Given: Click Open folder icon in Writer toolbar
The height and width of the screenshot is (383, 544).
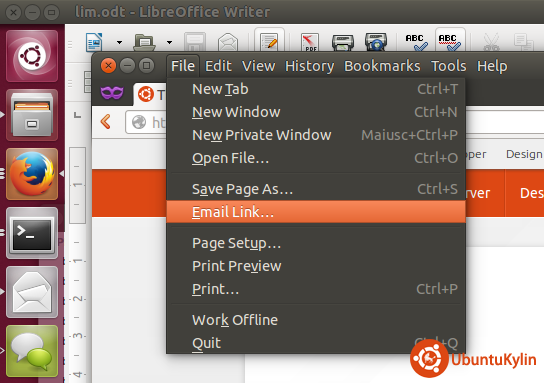Looking at the screenshot, I should click(x=144, y=42).
